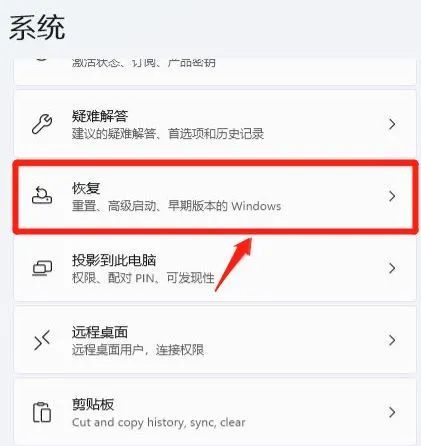421x446 pixels.
Task: Select the 恢复 title text
Action: (x=86, y=188)
